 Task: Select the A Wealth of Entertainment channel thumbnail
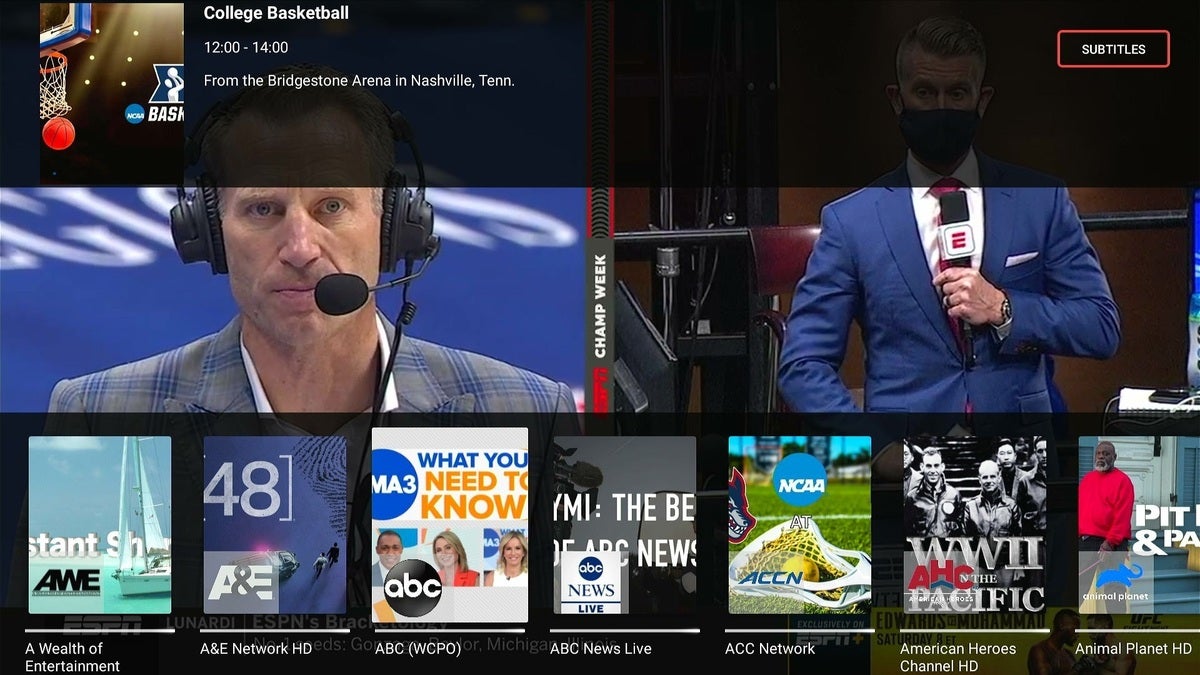click(100, 525)
